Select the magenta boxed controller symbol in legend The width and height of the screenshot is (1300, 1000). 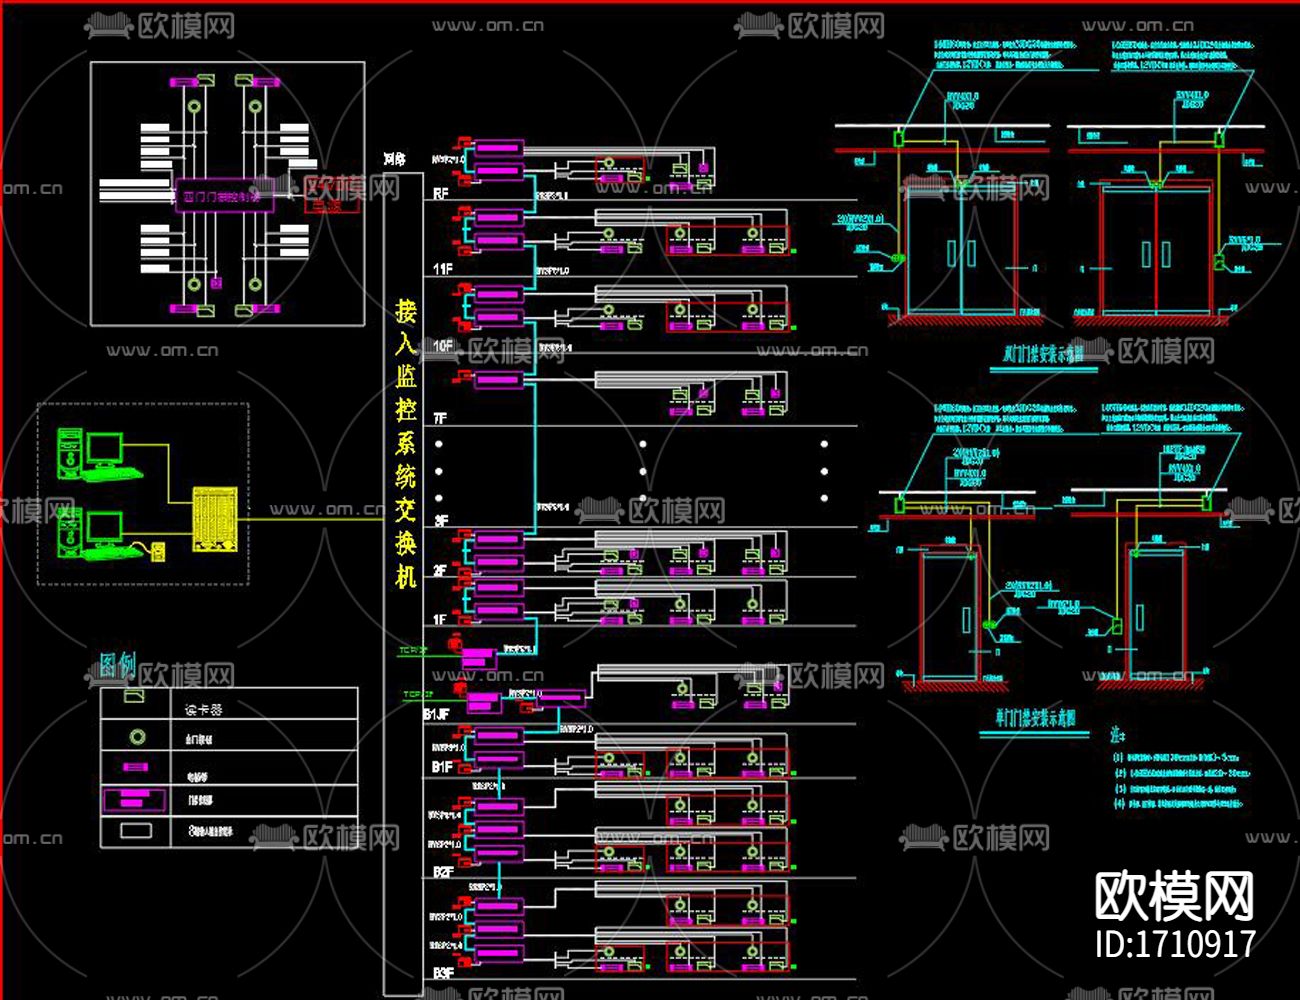click(x=134, y=799)
